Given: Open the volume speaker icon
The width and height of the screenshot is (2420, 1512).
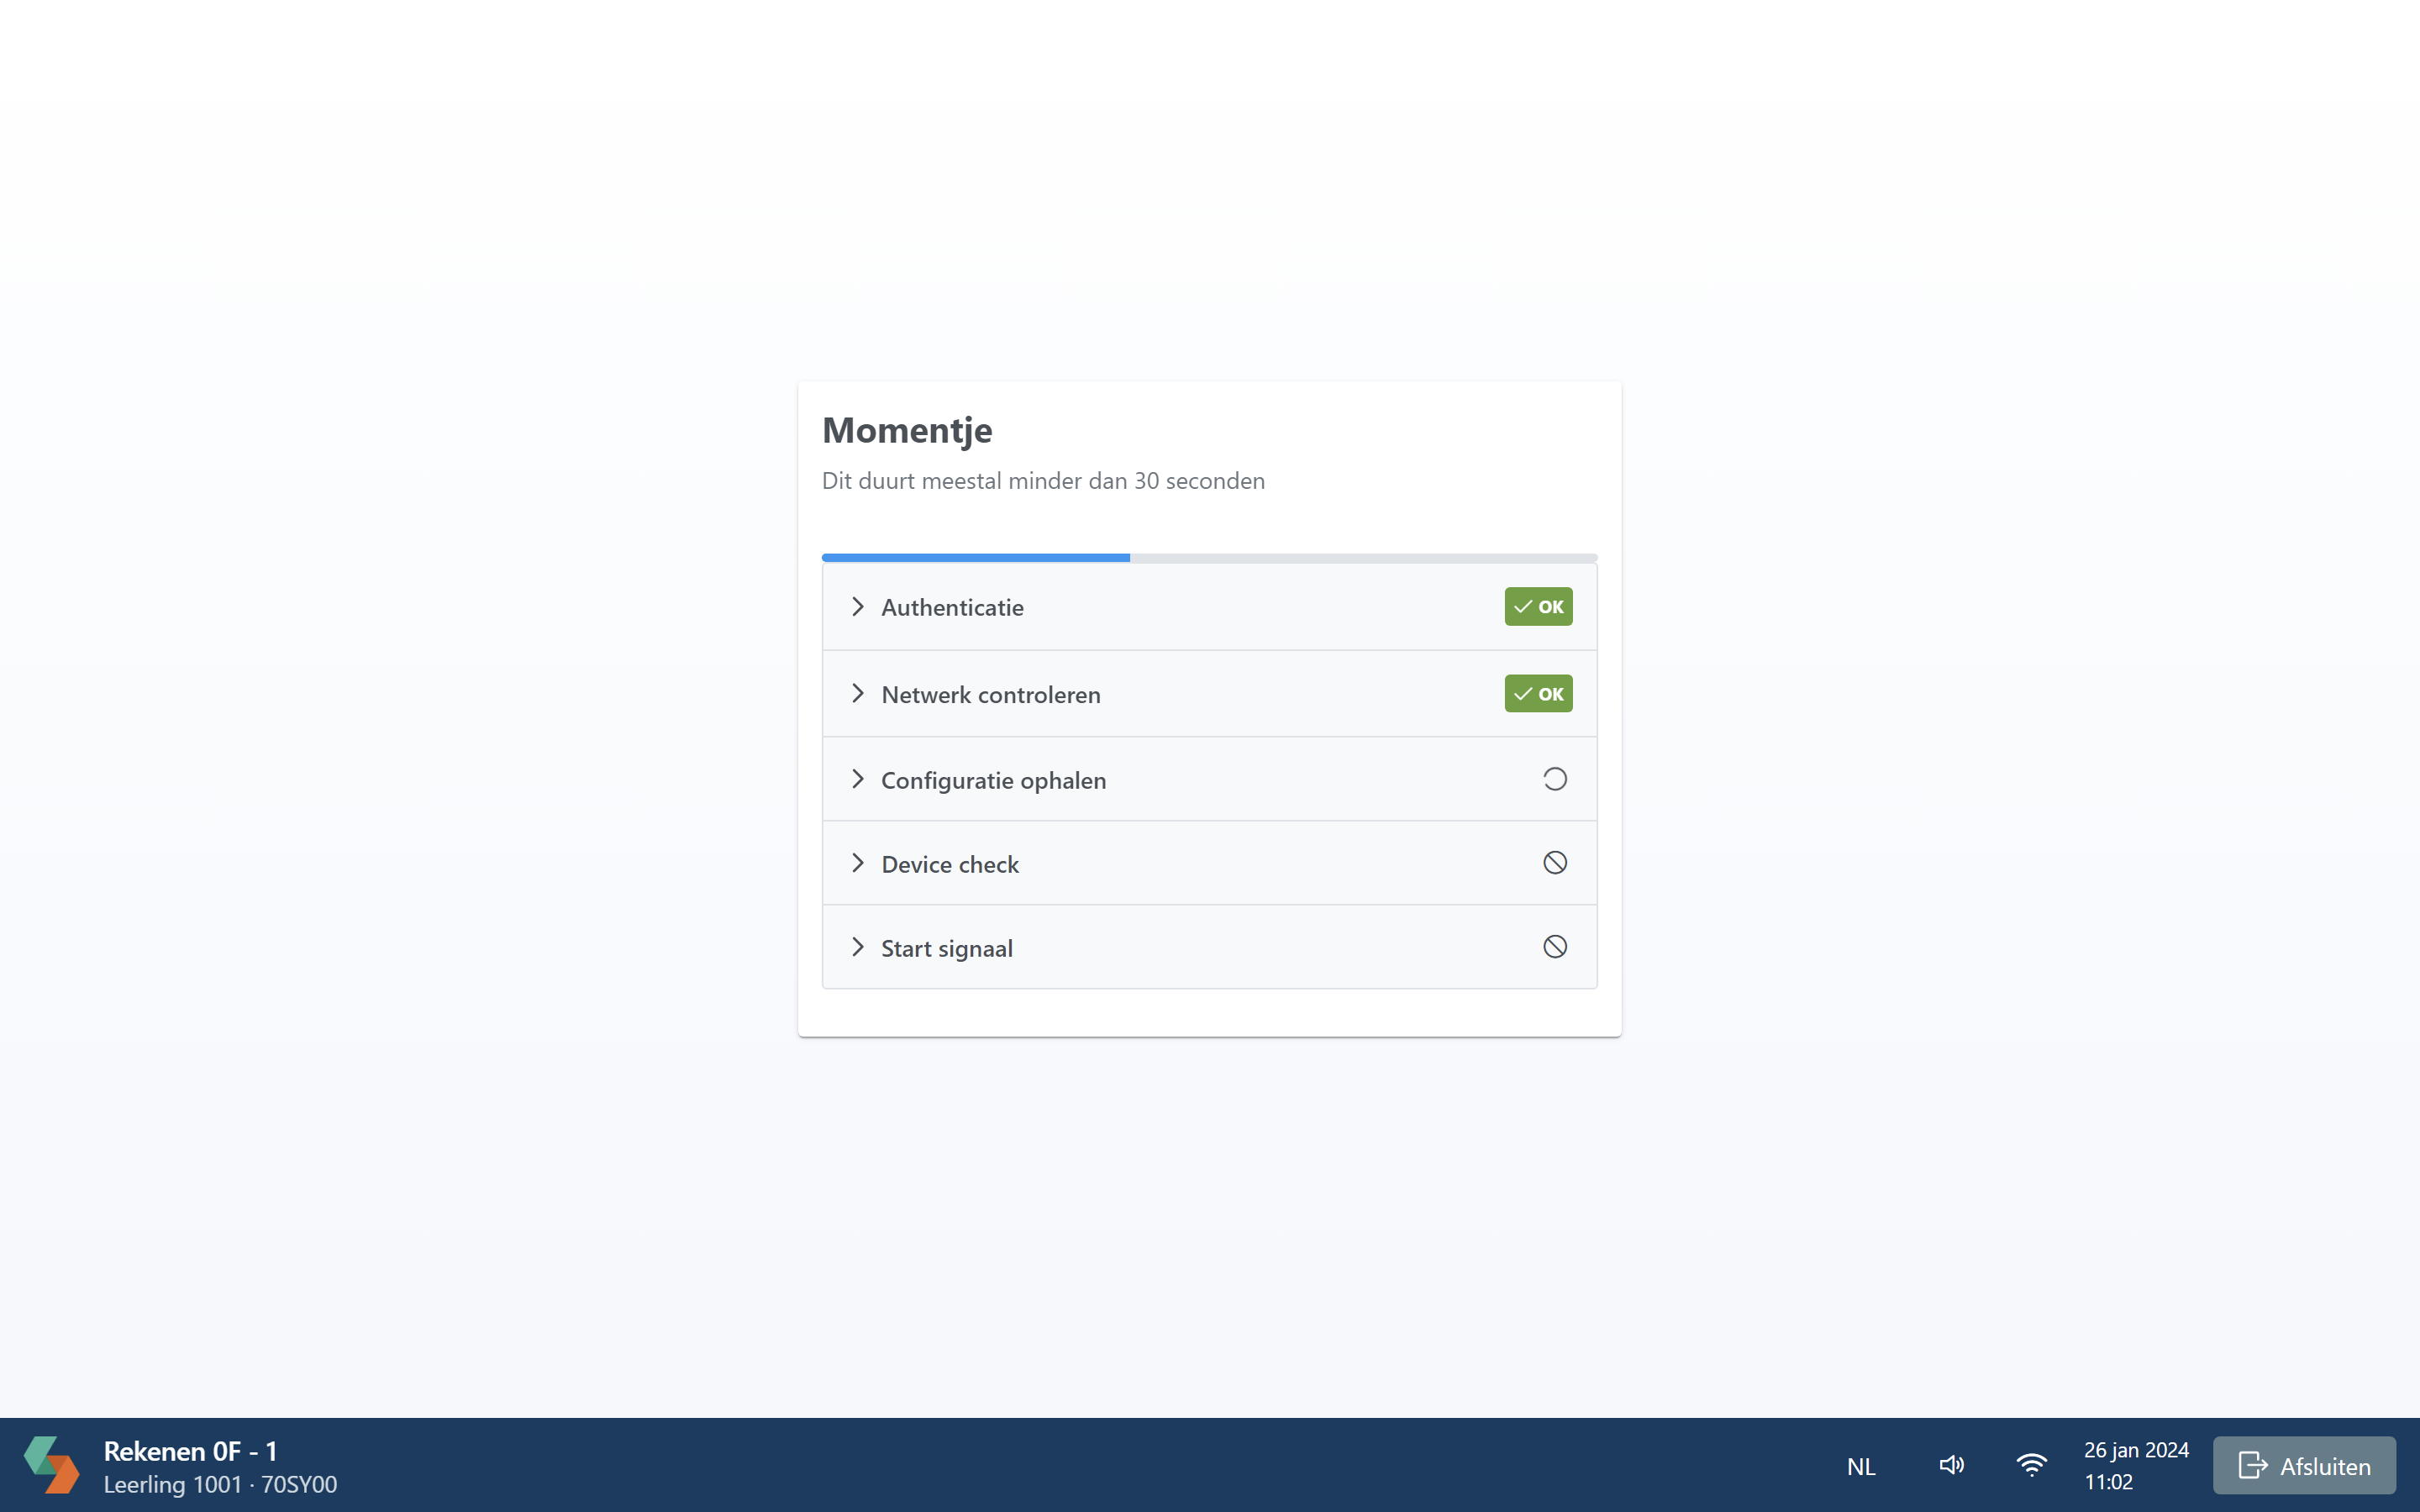Looking at the screenshot, I should point(1951,1465).
